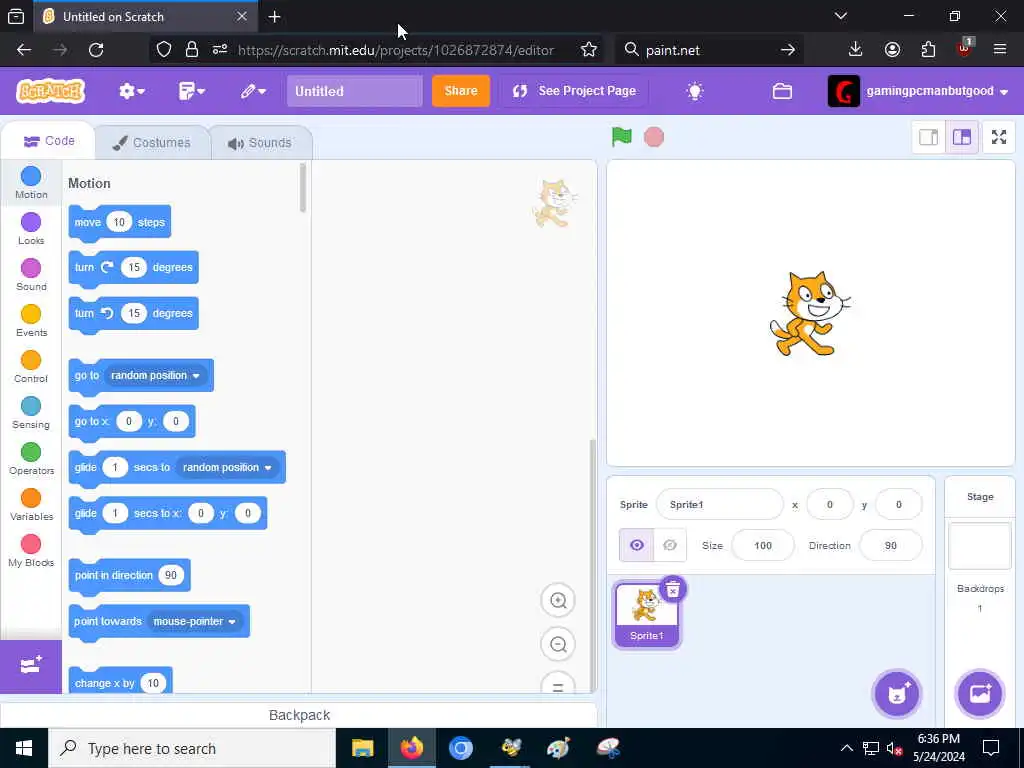The width and height of the screenshot is (1024, 768).
Task: Reload the browser page
Action: tap(96, 50)
